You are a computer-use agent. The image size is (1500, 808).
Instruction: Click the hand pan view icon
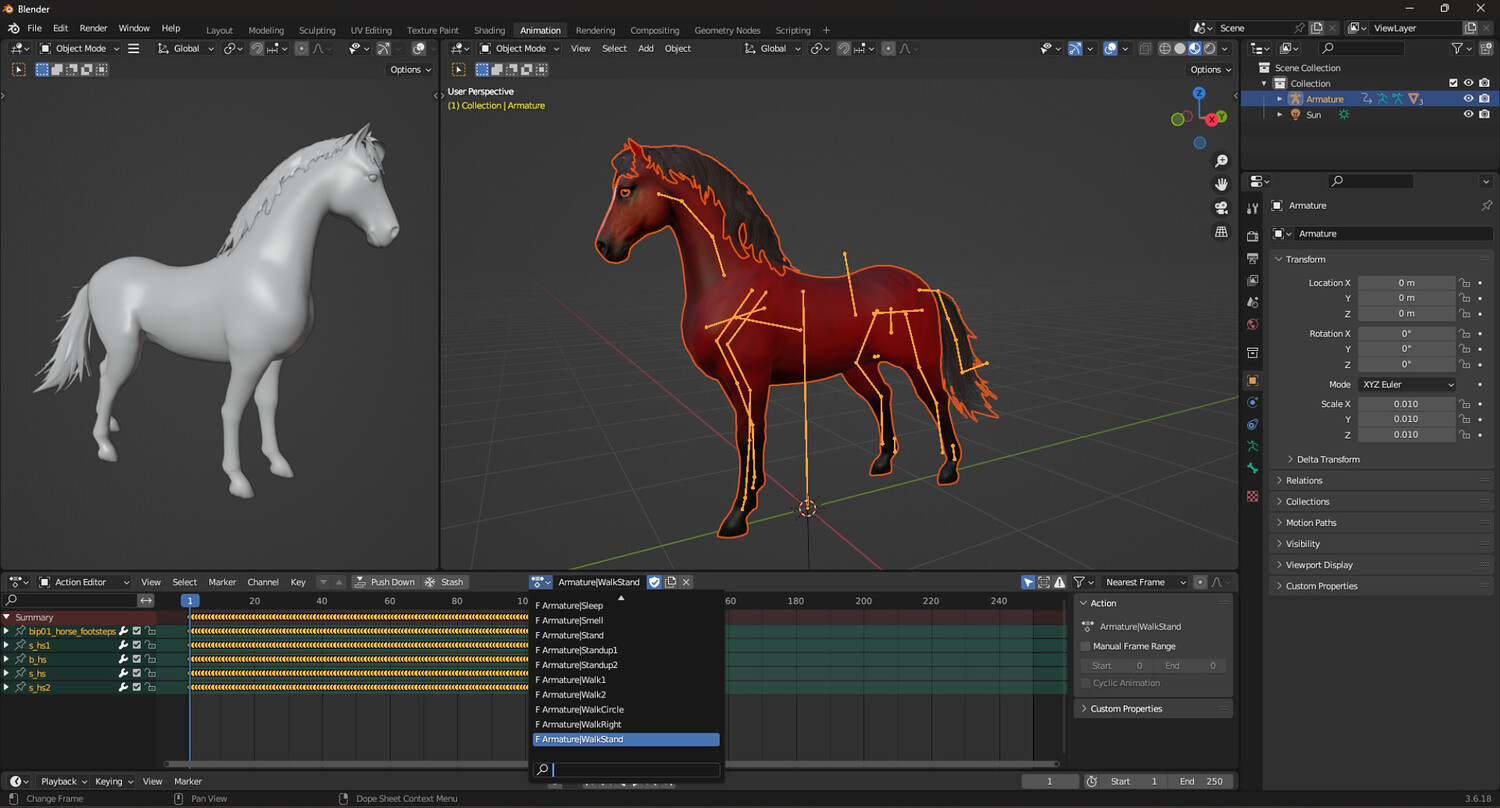1221,184
